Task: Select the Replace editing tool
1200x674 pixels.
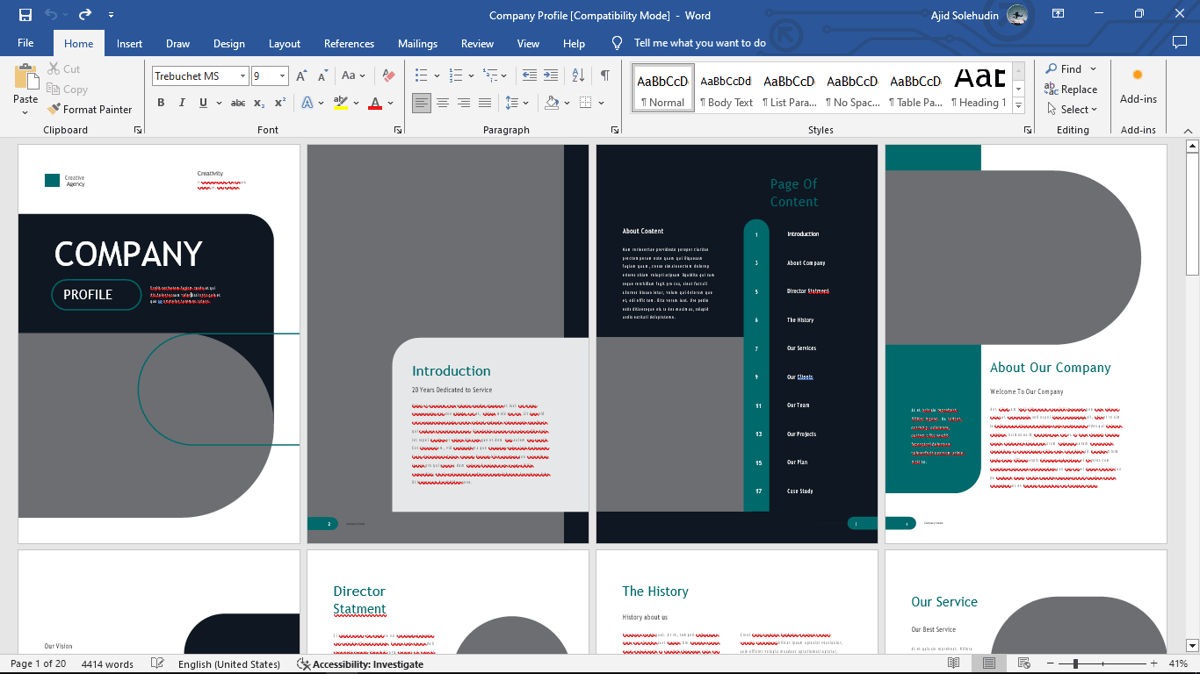Action: 1071,89
